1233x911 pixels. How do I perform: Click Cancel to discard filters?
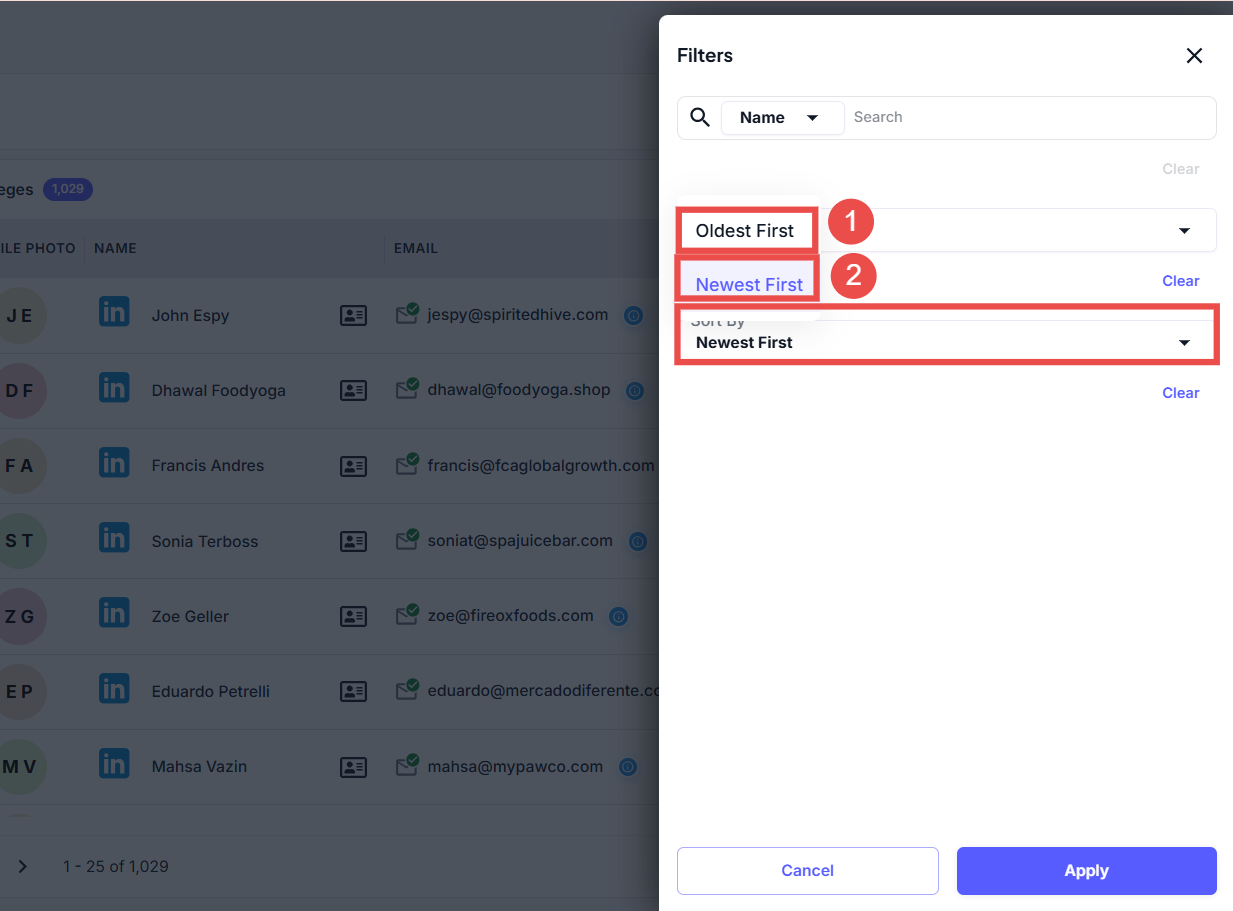pyautogui.click(x=807, y=871)
